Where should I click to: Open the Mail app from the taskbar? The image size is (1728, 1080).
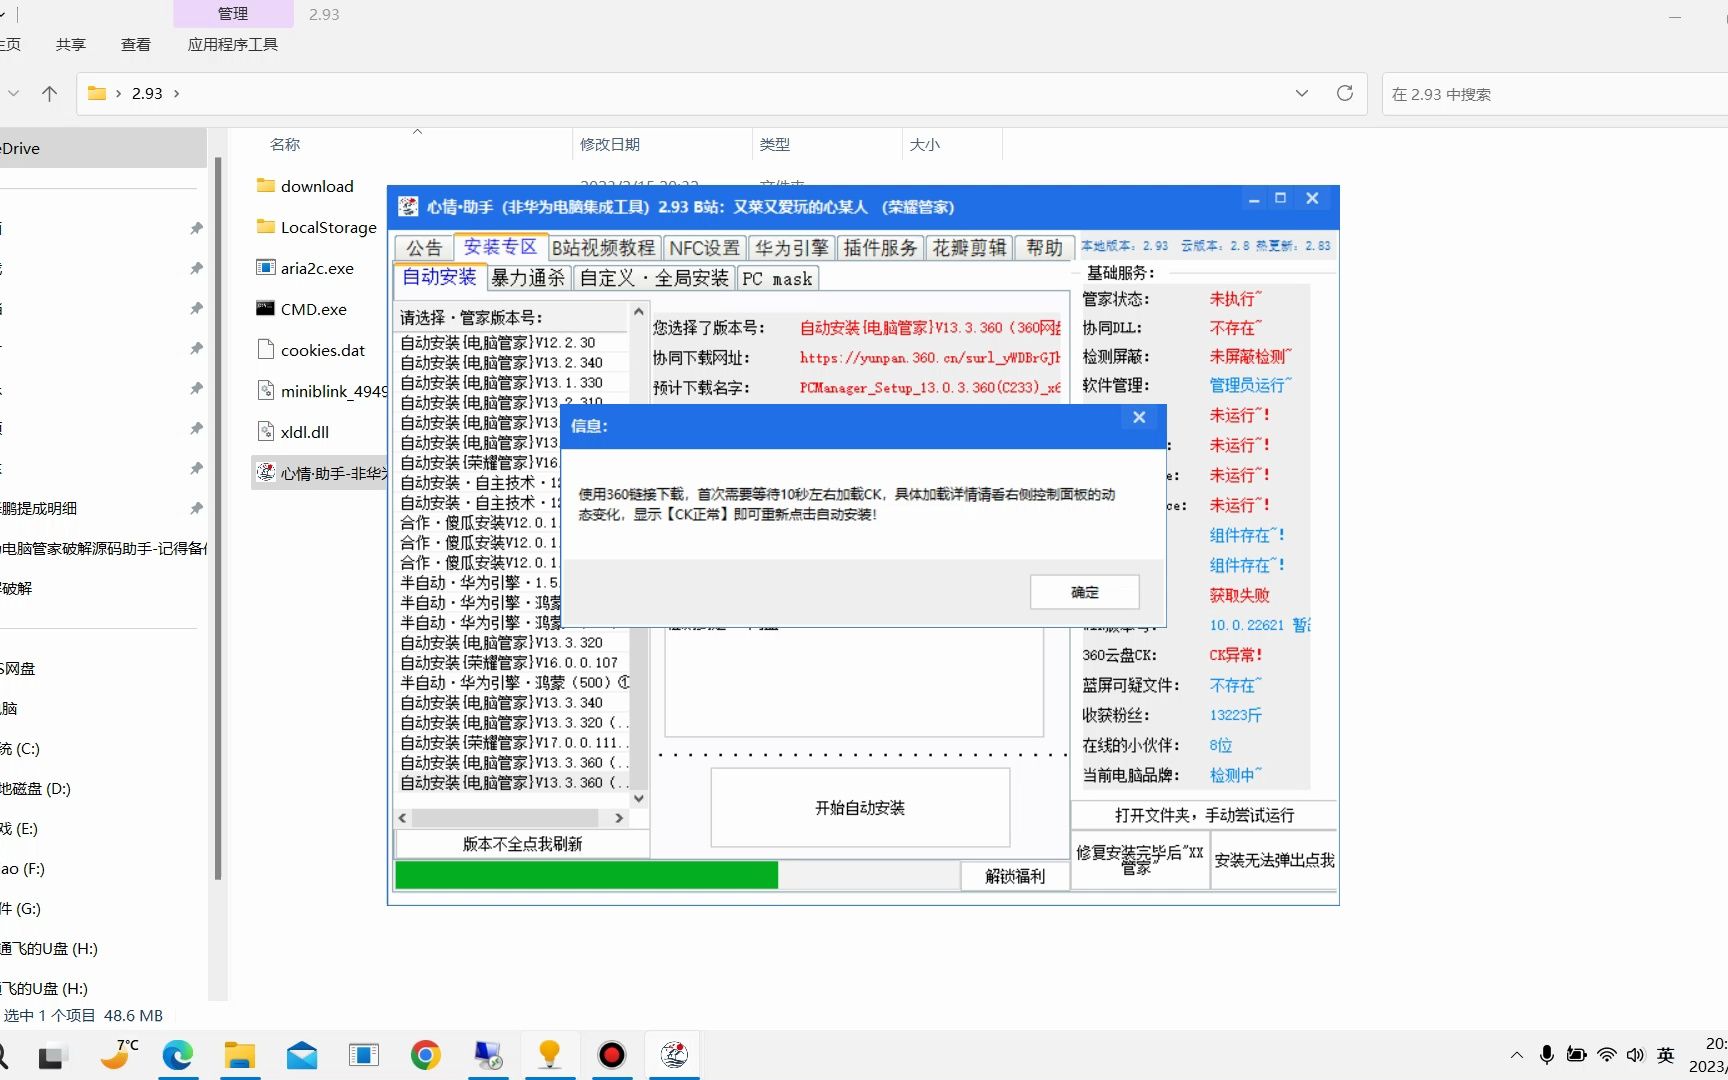click(x=301, y=1055)
